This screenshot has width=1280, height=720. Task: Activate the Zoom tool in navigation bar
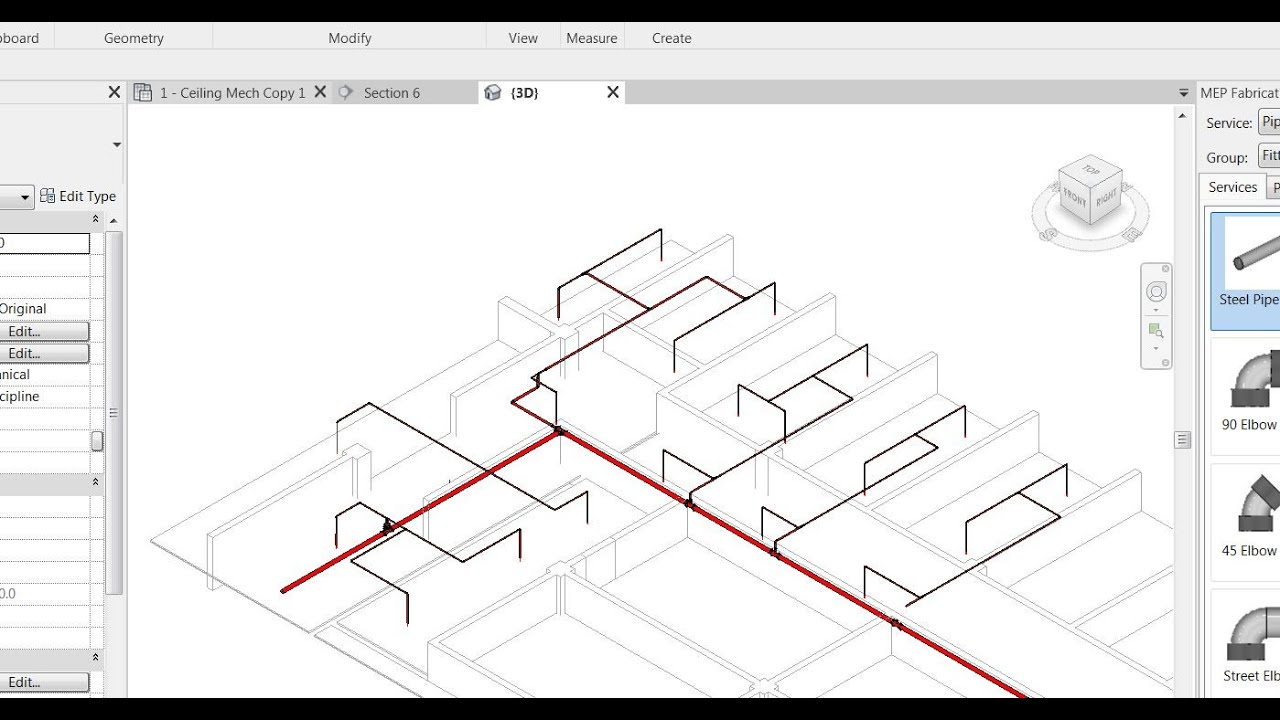(x=1156, y=331)
